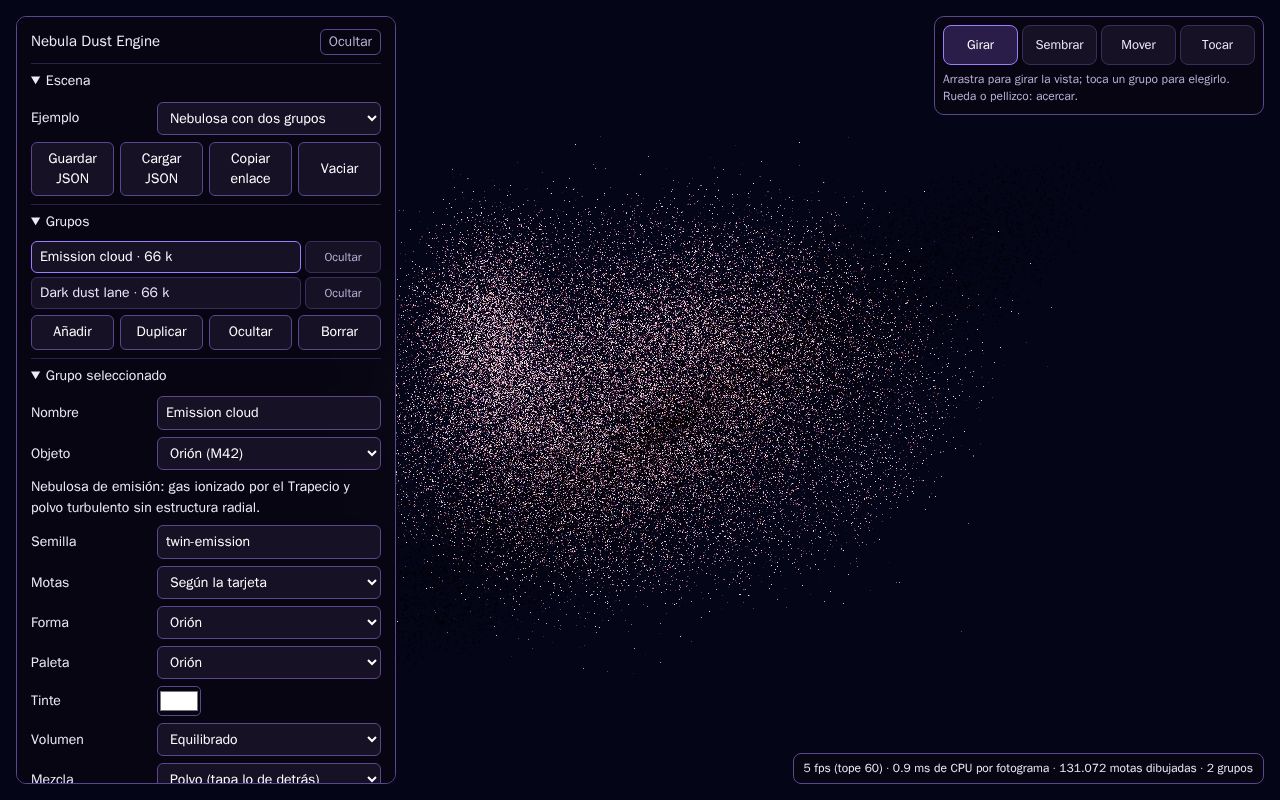The width and height of the screenshot is (1280, 800).
Task: Open the Forma dropdown
Action: [269, 622]
